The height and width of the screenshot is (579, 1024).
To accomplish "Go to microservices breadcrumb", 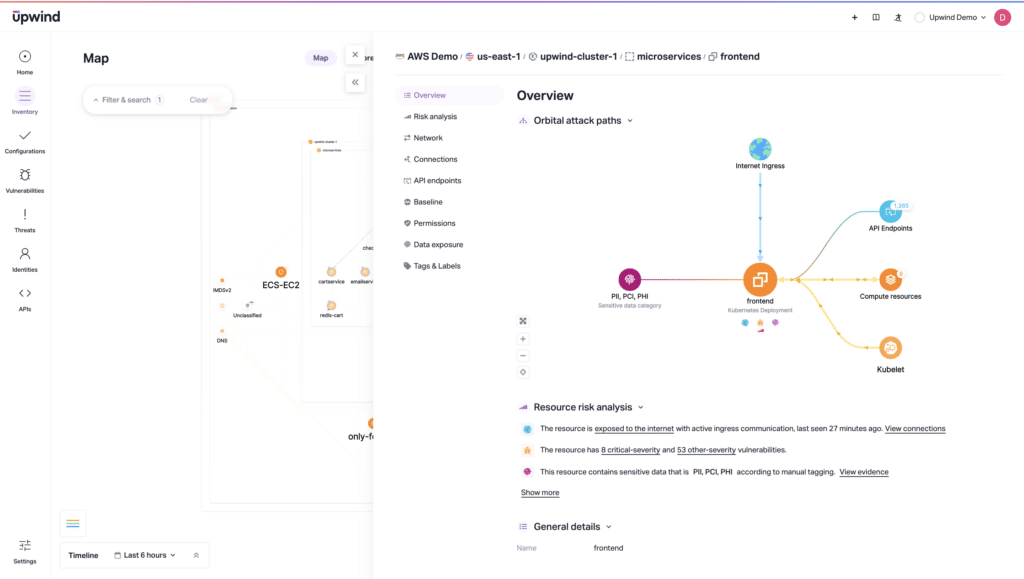I will click(669, 57).
